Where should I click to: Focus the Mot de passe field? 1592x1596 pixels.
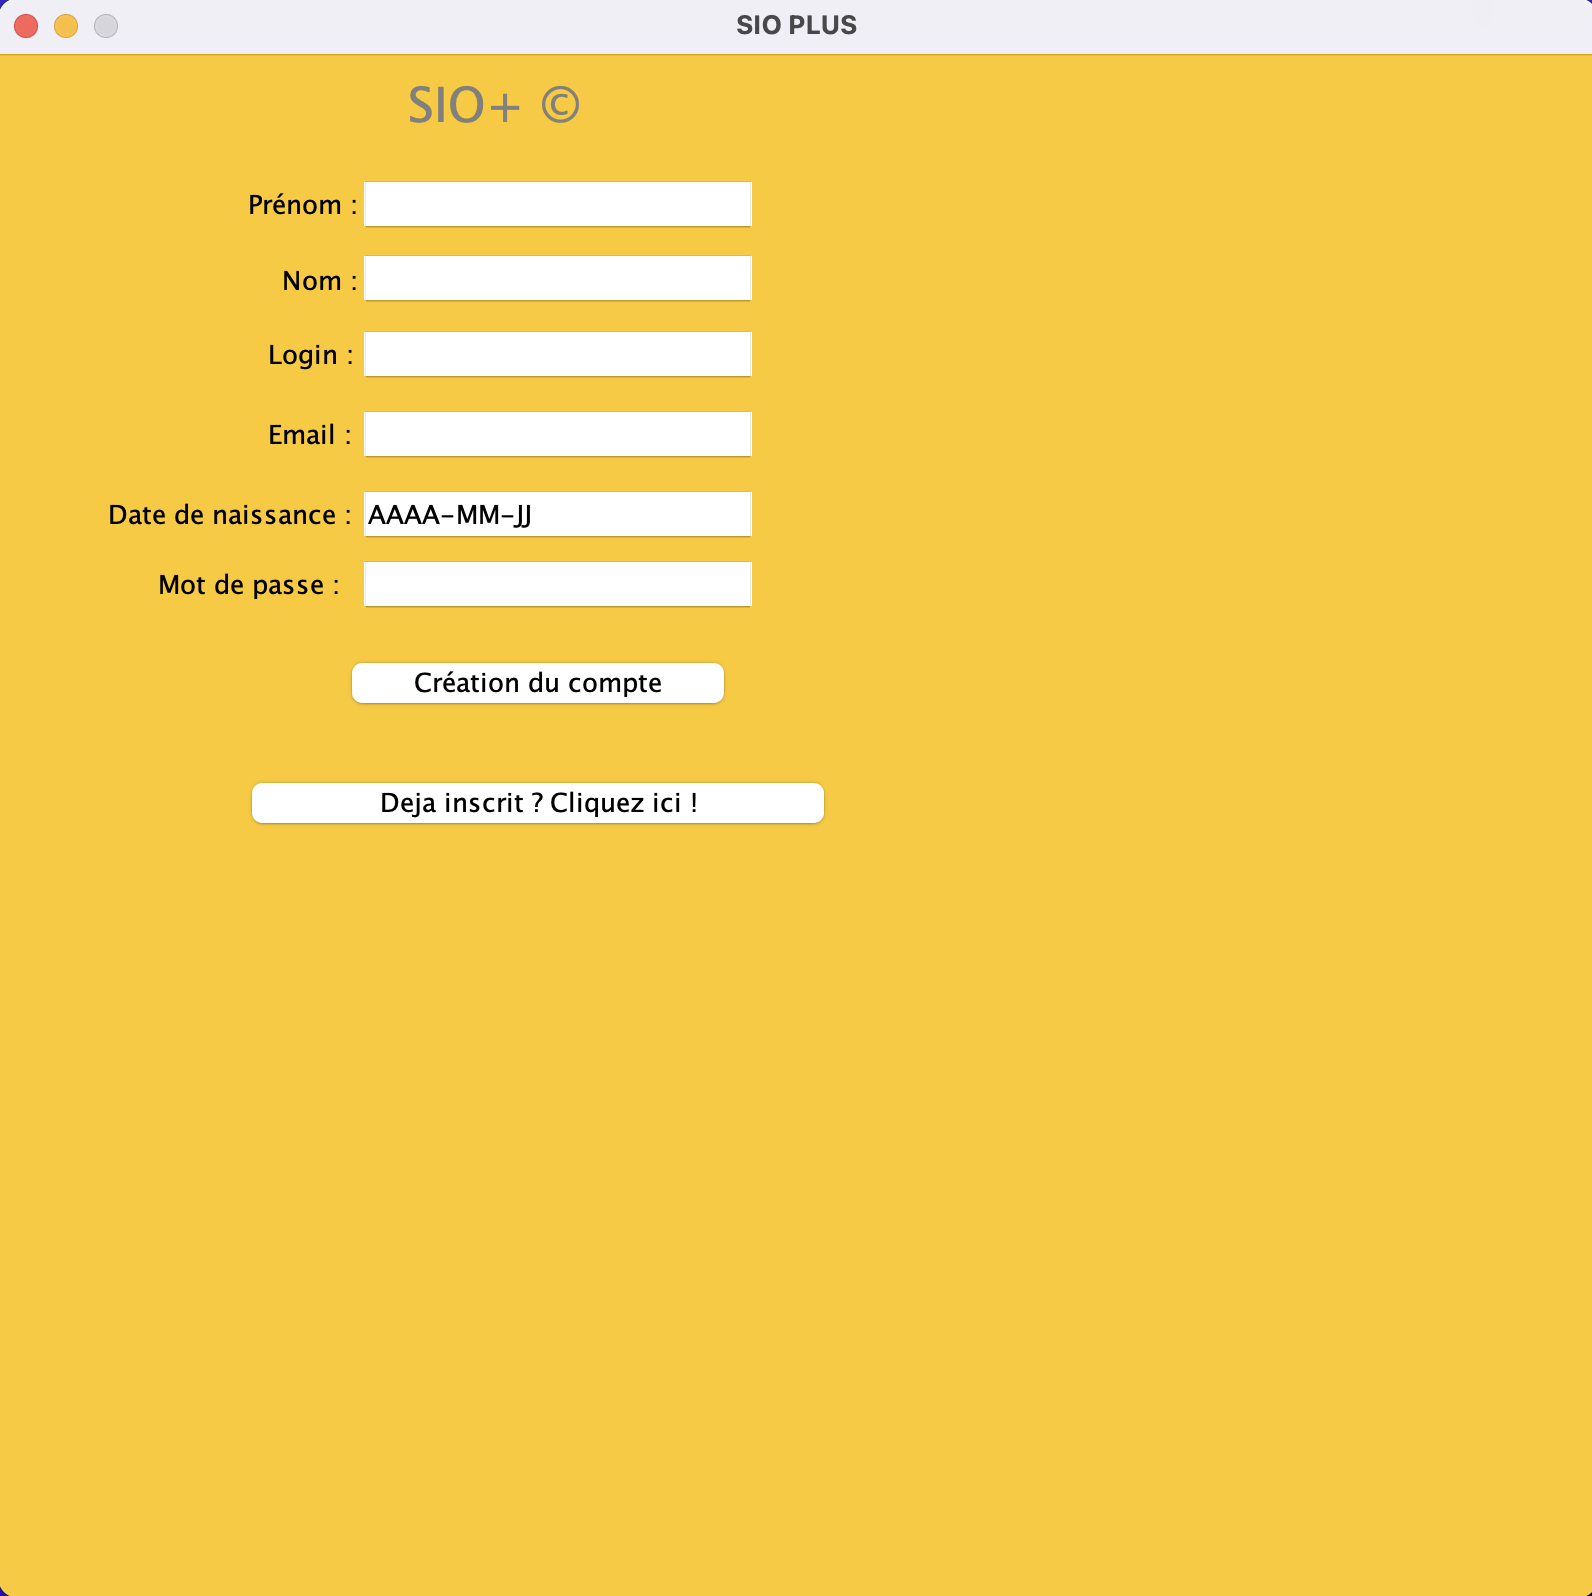557,585
